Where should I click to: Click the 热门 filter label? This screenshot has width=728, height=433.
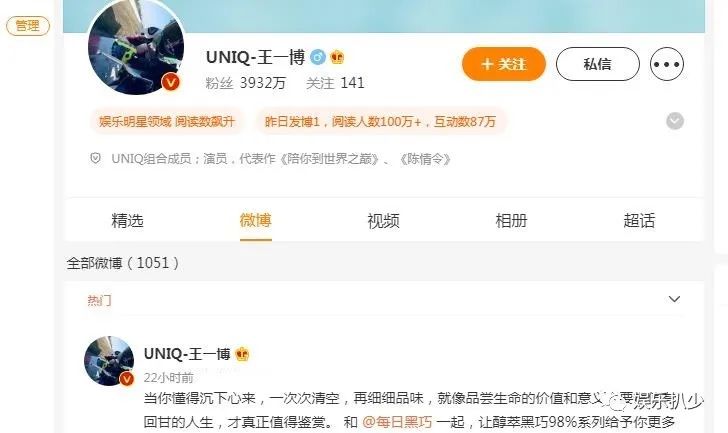point(99,300)
